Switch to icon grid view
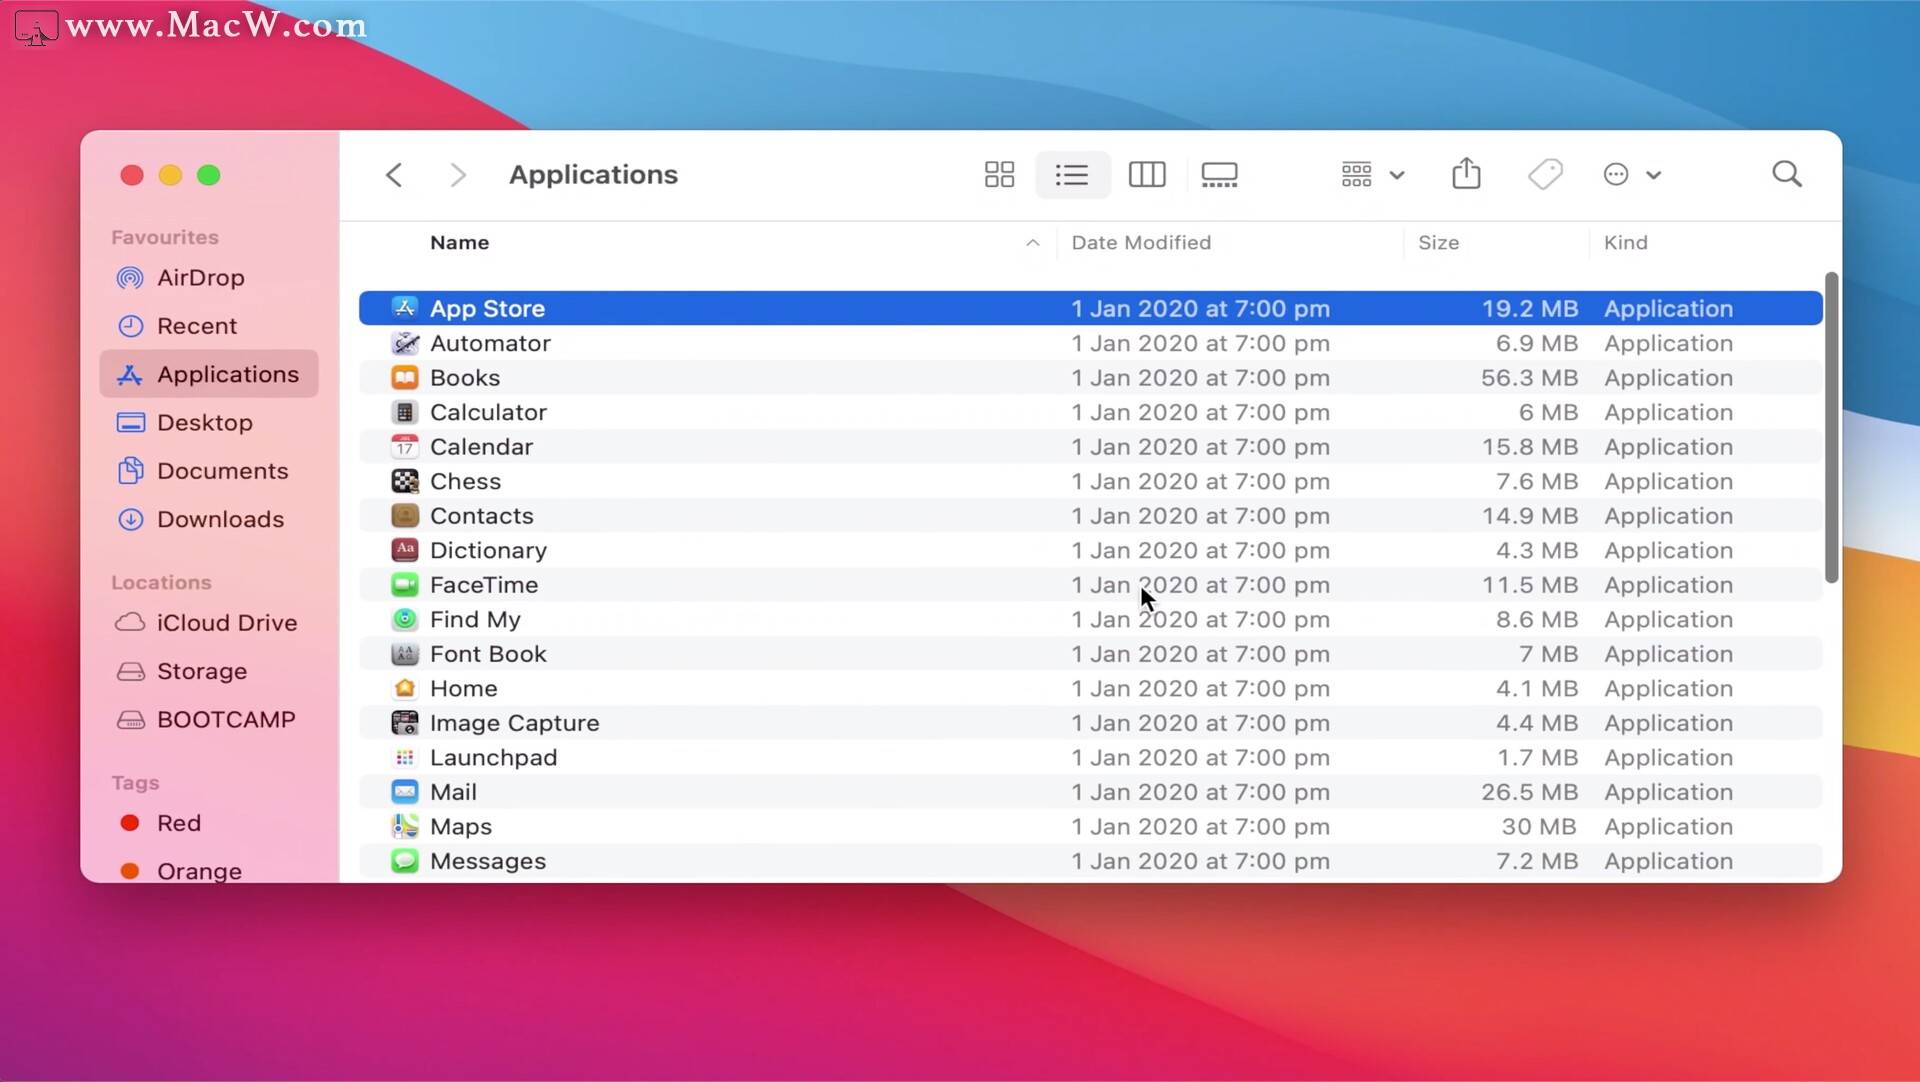This screenshot has height=1082, width=1920. pos(999,175)
